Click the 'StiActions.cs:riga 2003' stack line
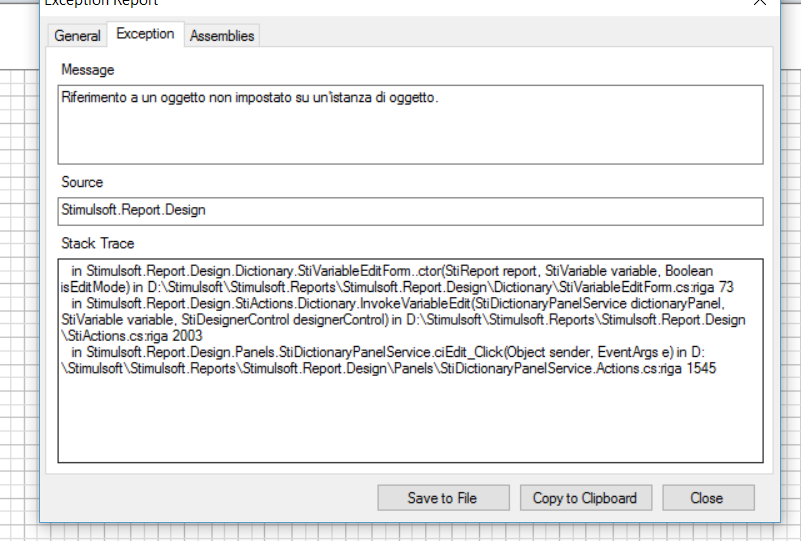The width and height of the screenshot is (801, 541). (132, 336)
